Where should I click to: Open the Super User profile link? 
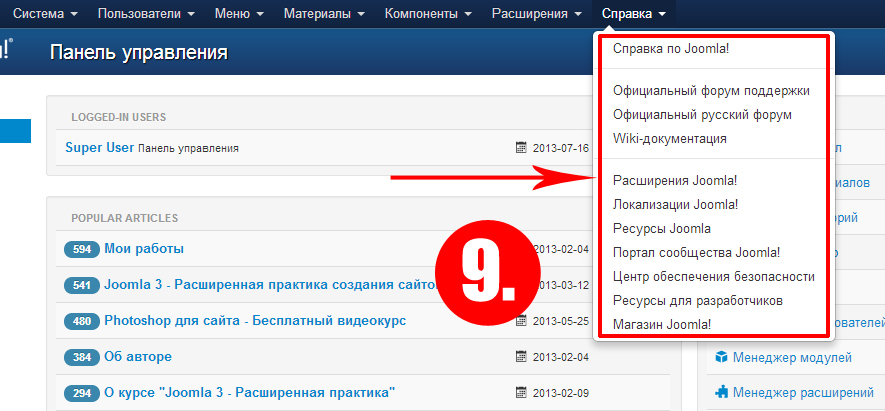pyautogui.click(x=99, y=148)
